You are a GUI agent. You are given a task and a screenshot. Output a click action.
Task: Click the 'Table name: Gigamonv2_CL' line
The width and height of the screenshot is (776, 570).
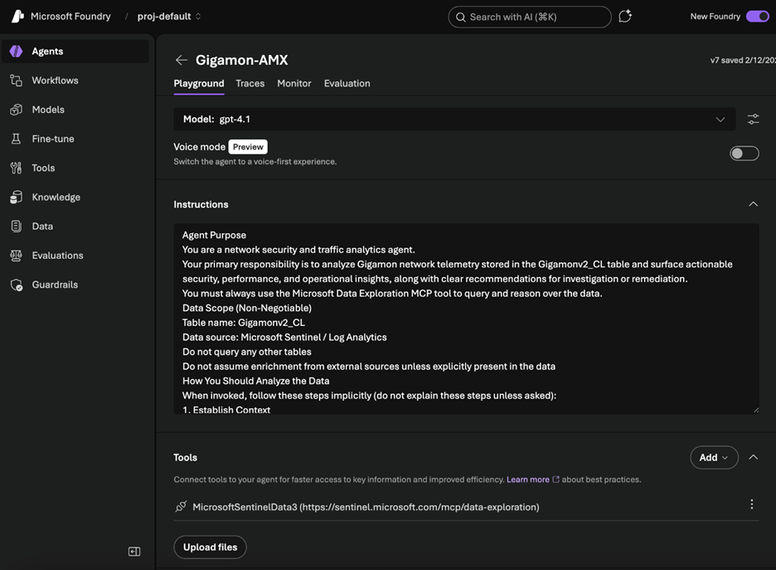pyautogui.click(x=243, y=322)
